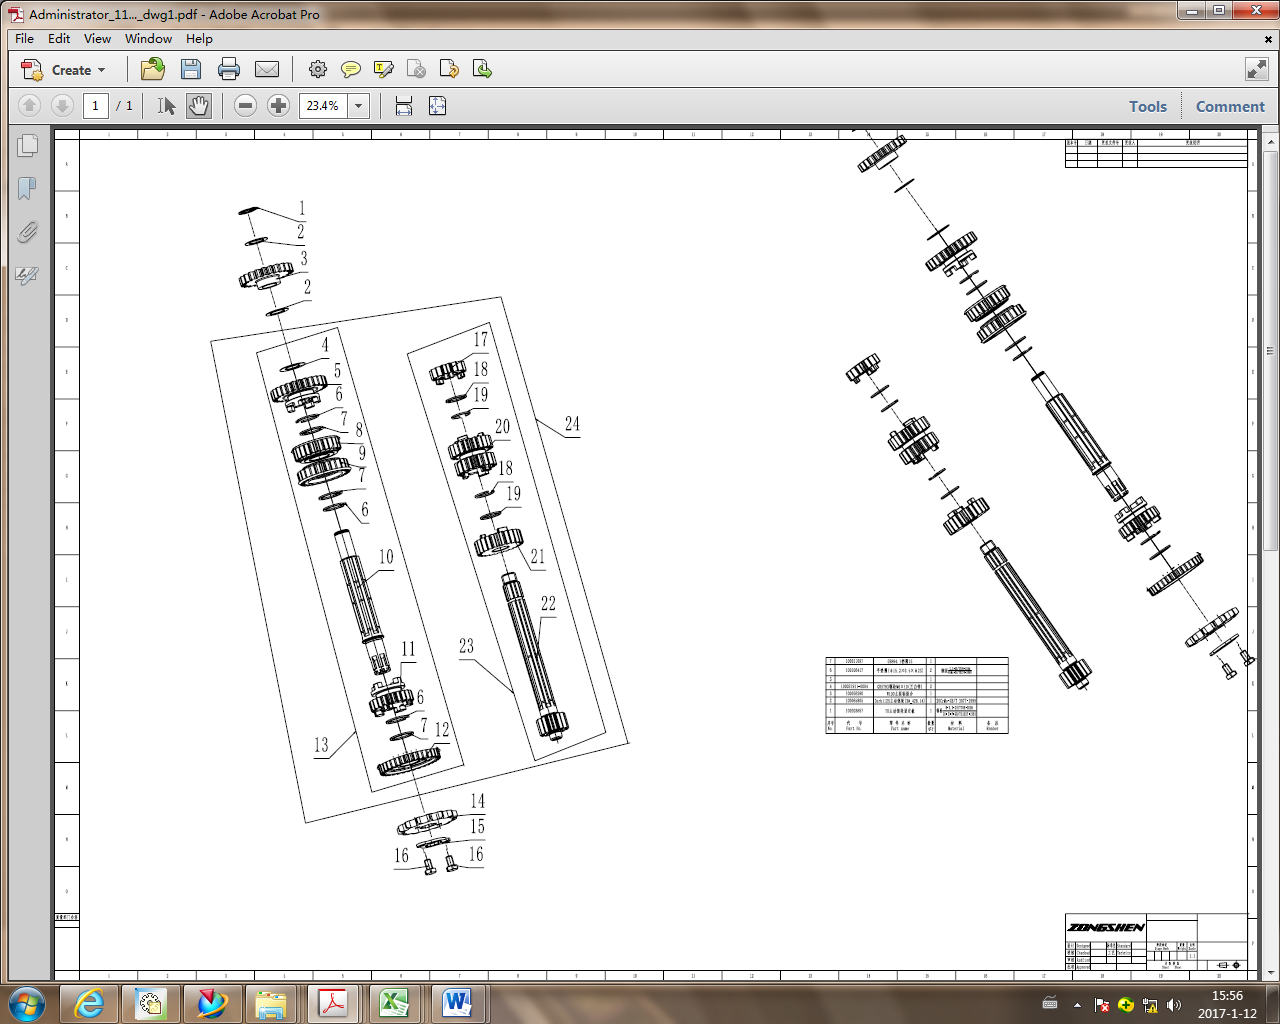Open the Page Thumbnails panel

(x=27, y=145)
